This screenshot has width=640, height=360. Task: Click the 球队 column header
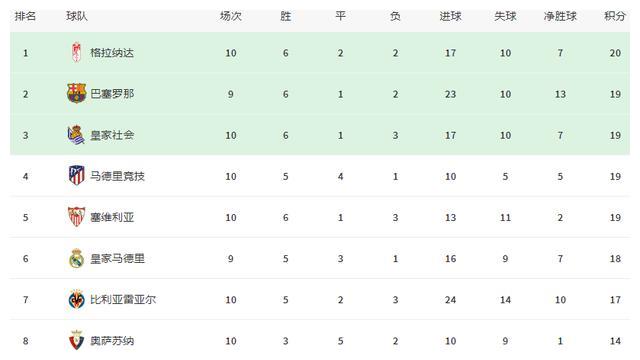pos(77,16)
